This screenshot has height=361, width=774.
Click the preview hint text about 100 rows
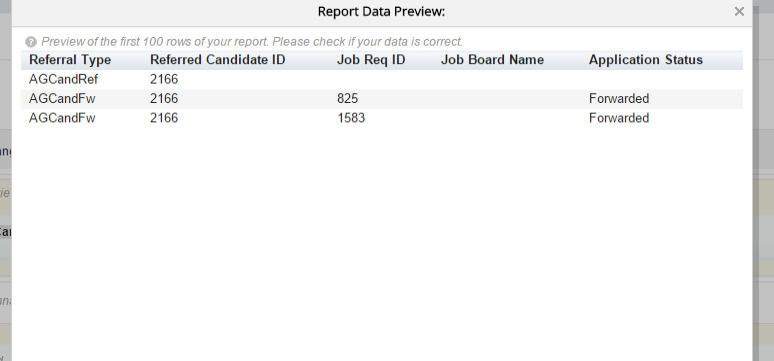(x=252, y=41)
